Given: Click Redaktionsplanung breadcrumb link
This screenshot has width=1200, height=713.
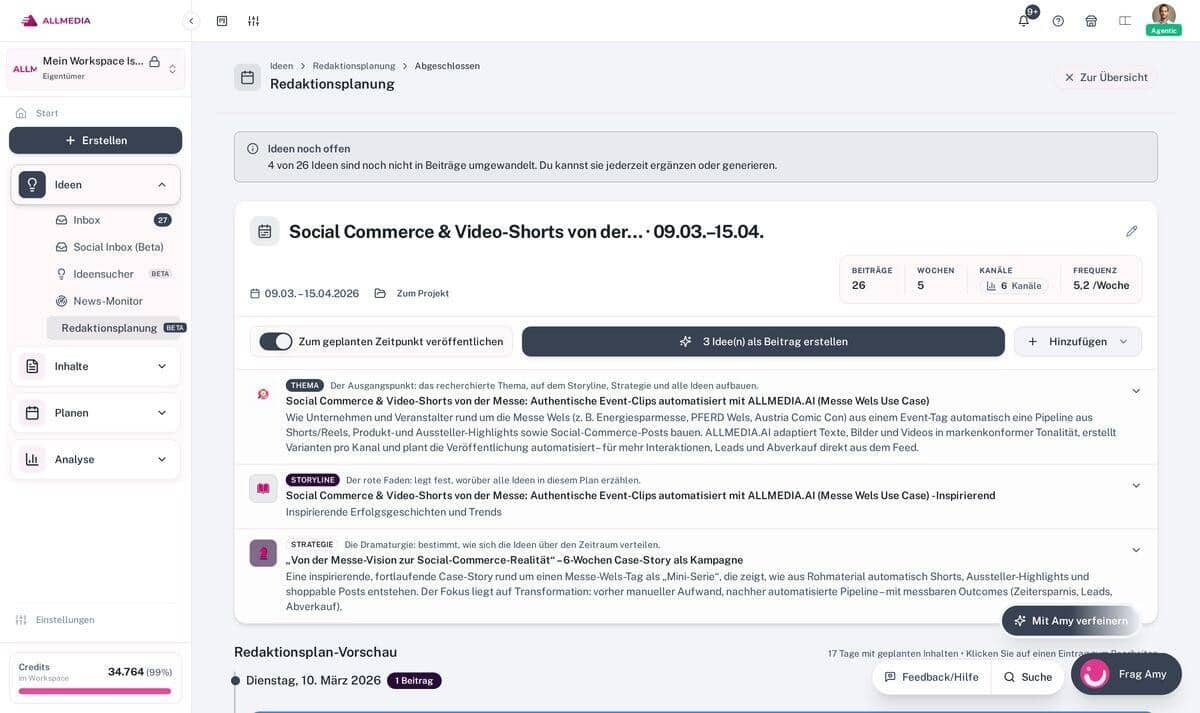Looking at the screenshot, I should 354,66.
